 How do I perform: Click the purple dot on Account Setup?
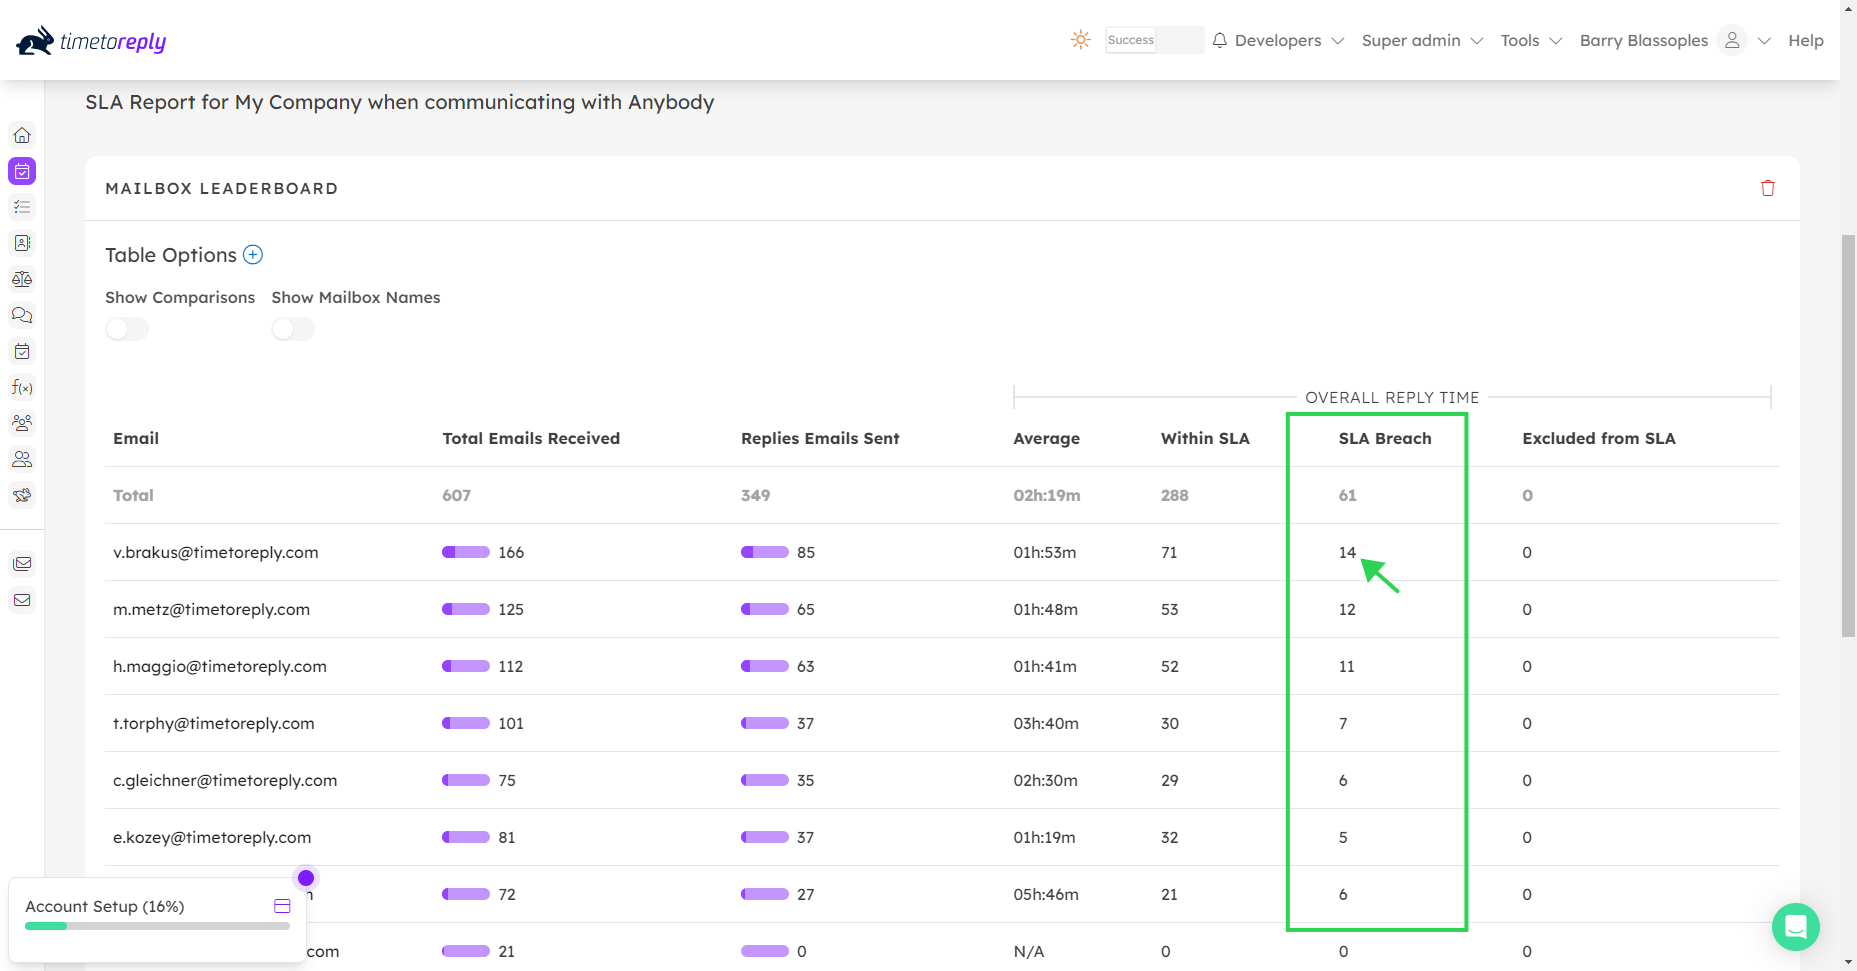[x=306, y=878]
